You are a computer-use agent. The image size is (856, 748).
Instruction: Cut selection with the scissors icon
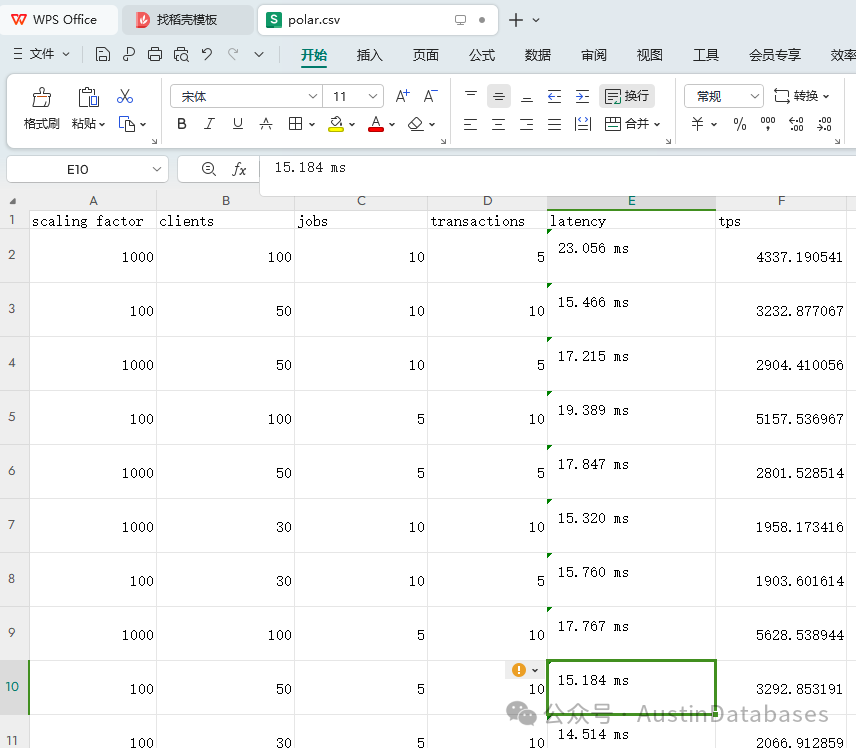pyautogui.click(x=125, y=97)
